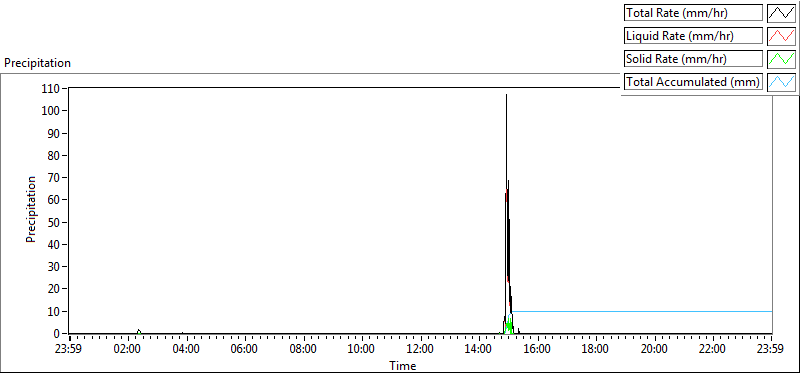This screenshot has width=800, height=373.
Task: Click the flat blue accumulated line
Action: click(642, 311)
